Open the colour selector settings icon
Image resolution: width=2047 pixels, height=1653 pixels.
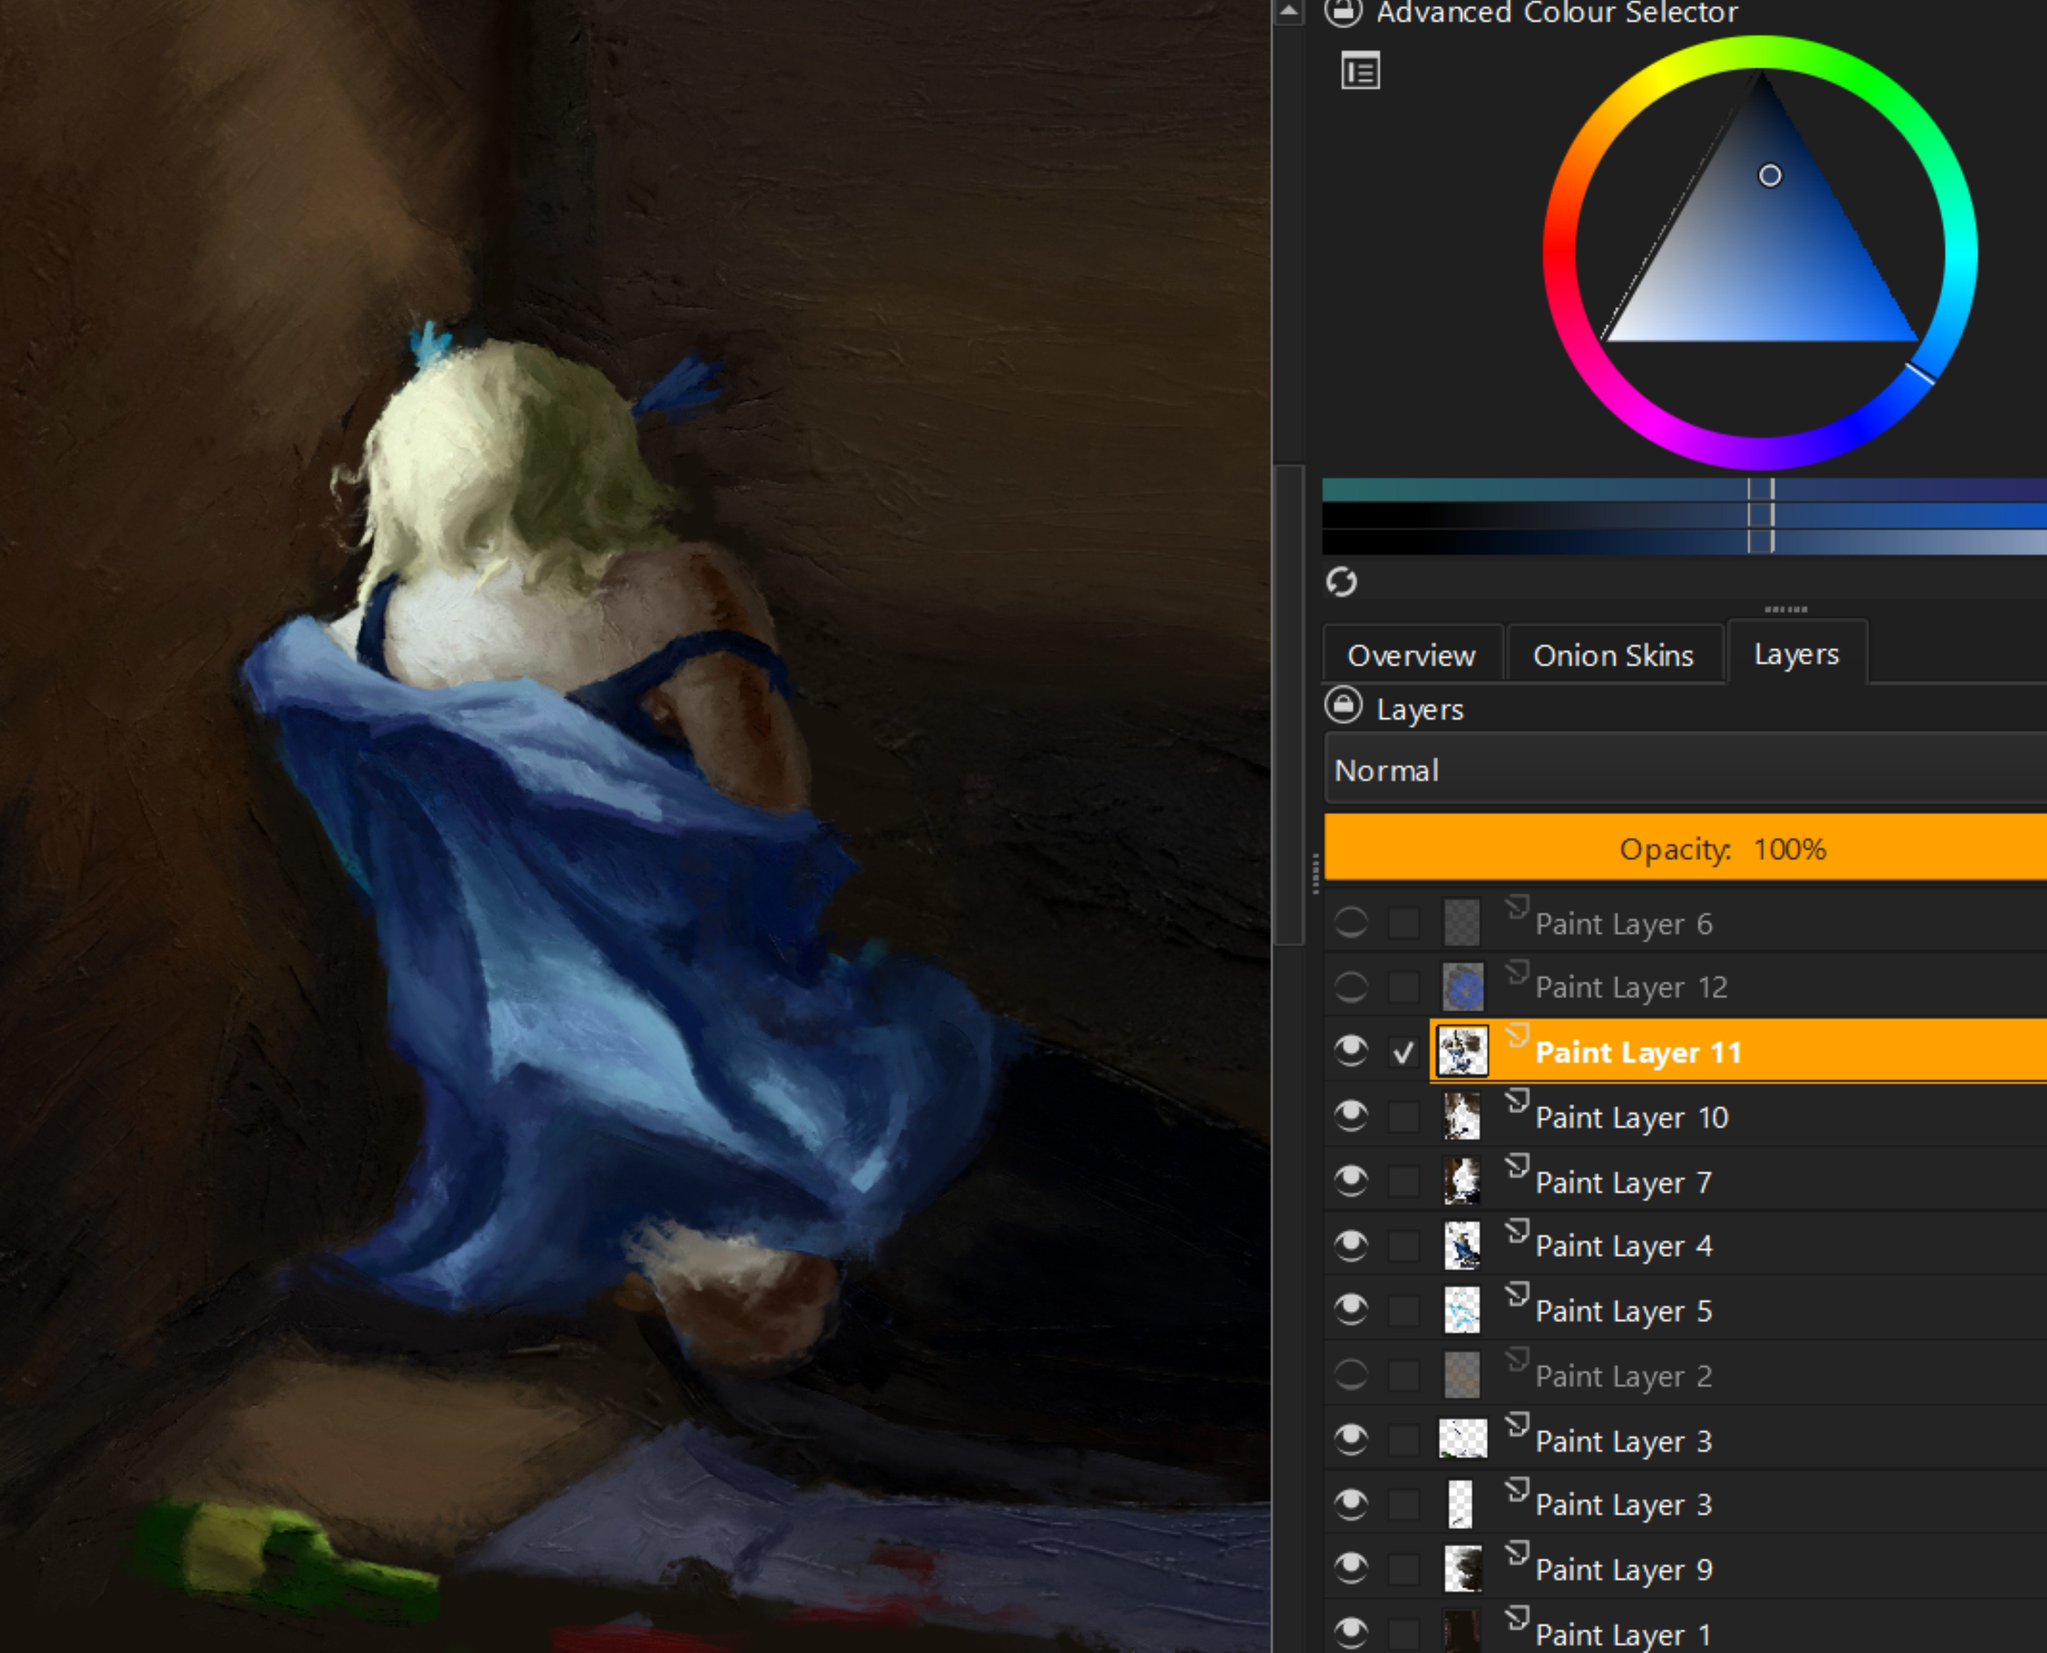coord(1360,72)
